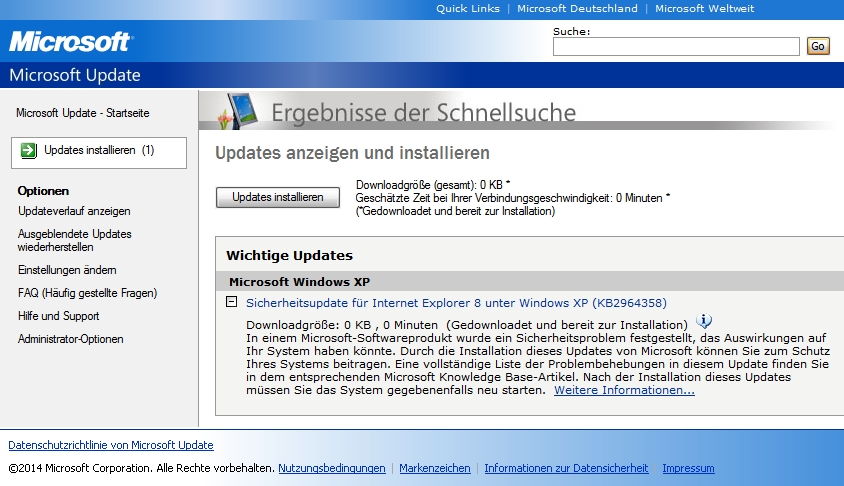Click the Microsoft Windows XP category header
Image resolution: width=844 pixels, height=486 pixels.
click(299, 282)
